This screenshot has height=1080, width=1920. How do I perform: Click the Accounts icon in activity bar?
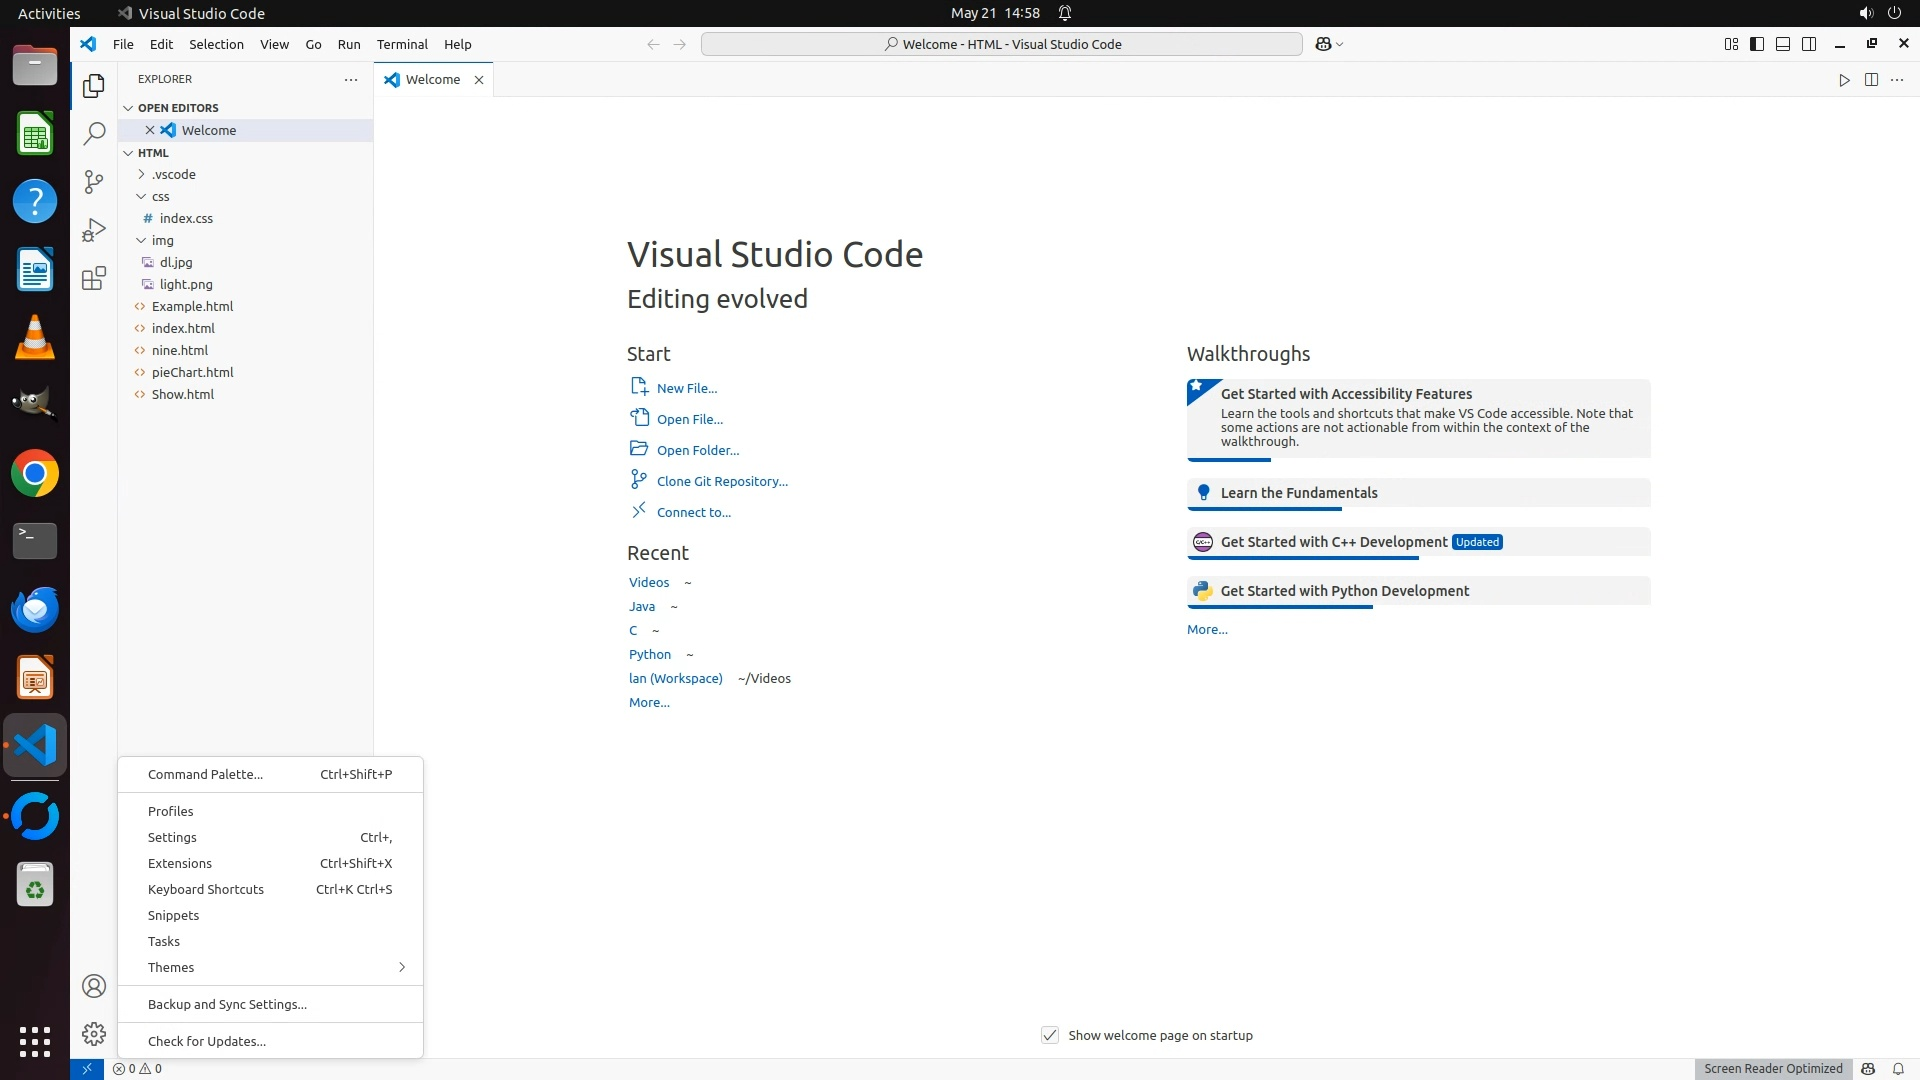pyautogui.click(x=94, y=986)
